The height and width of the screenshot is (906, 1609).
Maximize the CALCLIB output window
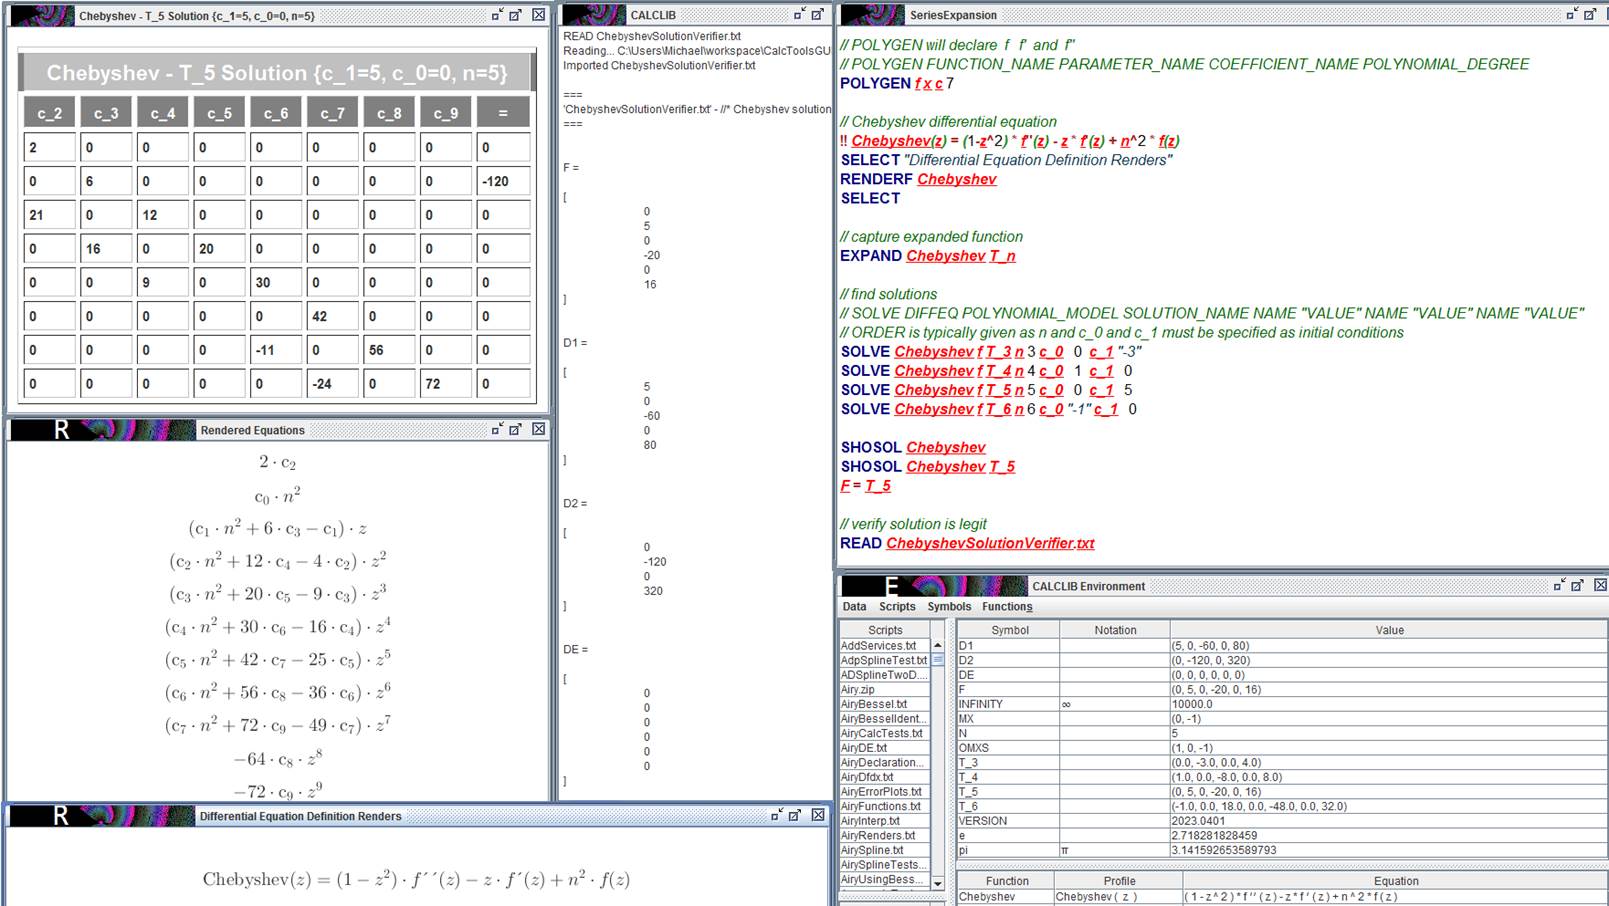pos(818,14)
